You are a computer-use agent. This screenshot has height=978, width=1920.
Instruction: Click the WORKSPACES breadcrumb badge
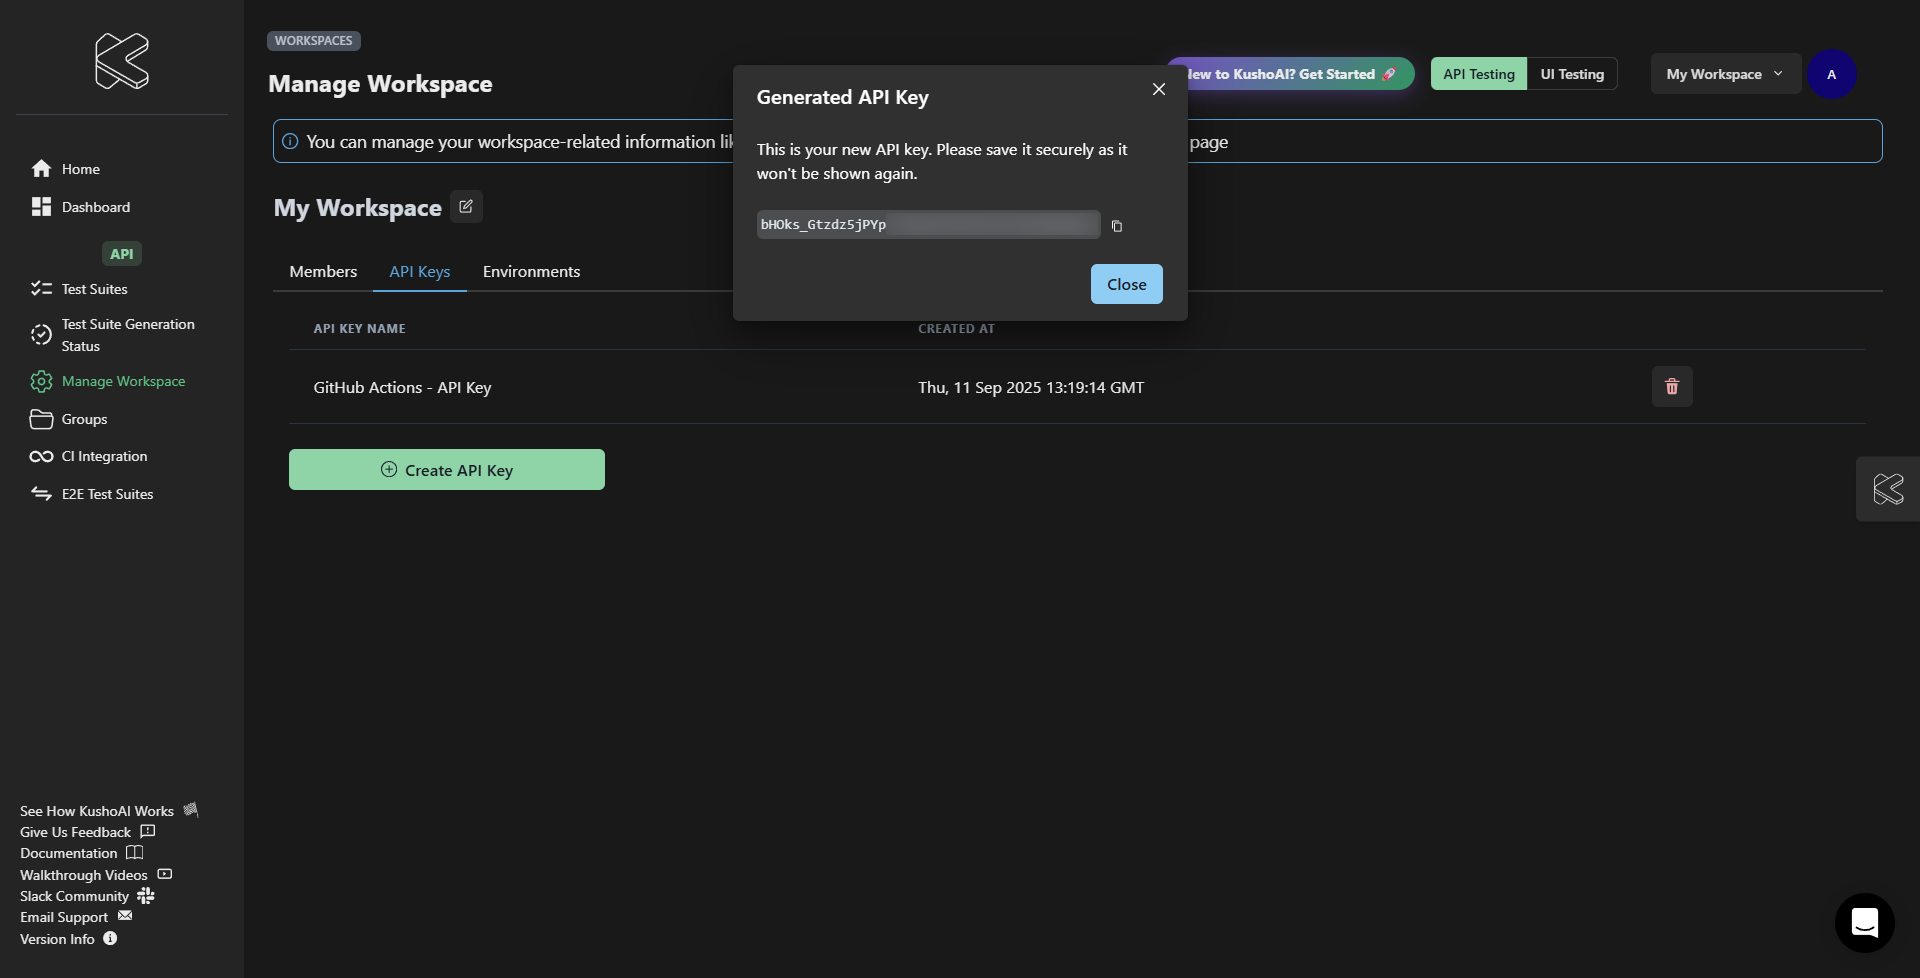click(313, 41)
